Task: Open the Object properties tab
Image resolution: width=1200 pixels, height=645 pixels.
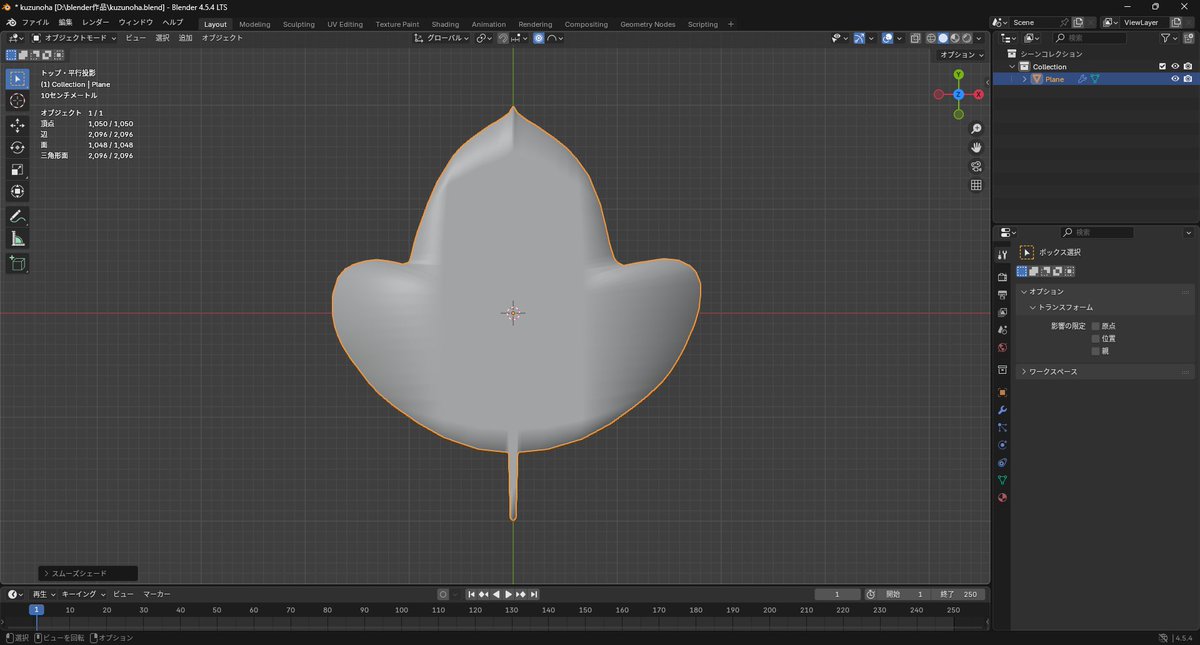Action: (1002, 392)
